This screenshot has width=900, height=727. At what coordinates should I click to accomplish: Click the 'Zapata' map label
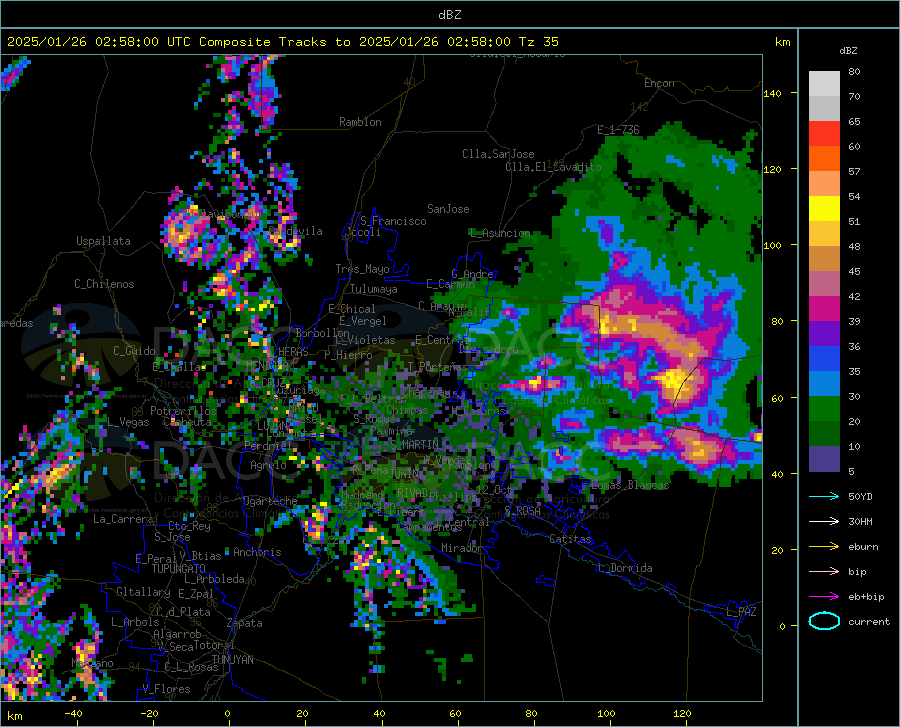click(245, 623)
